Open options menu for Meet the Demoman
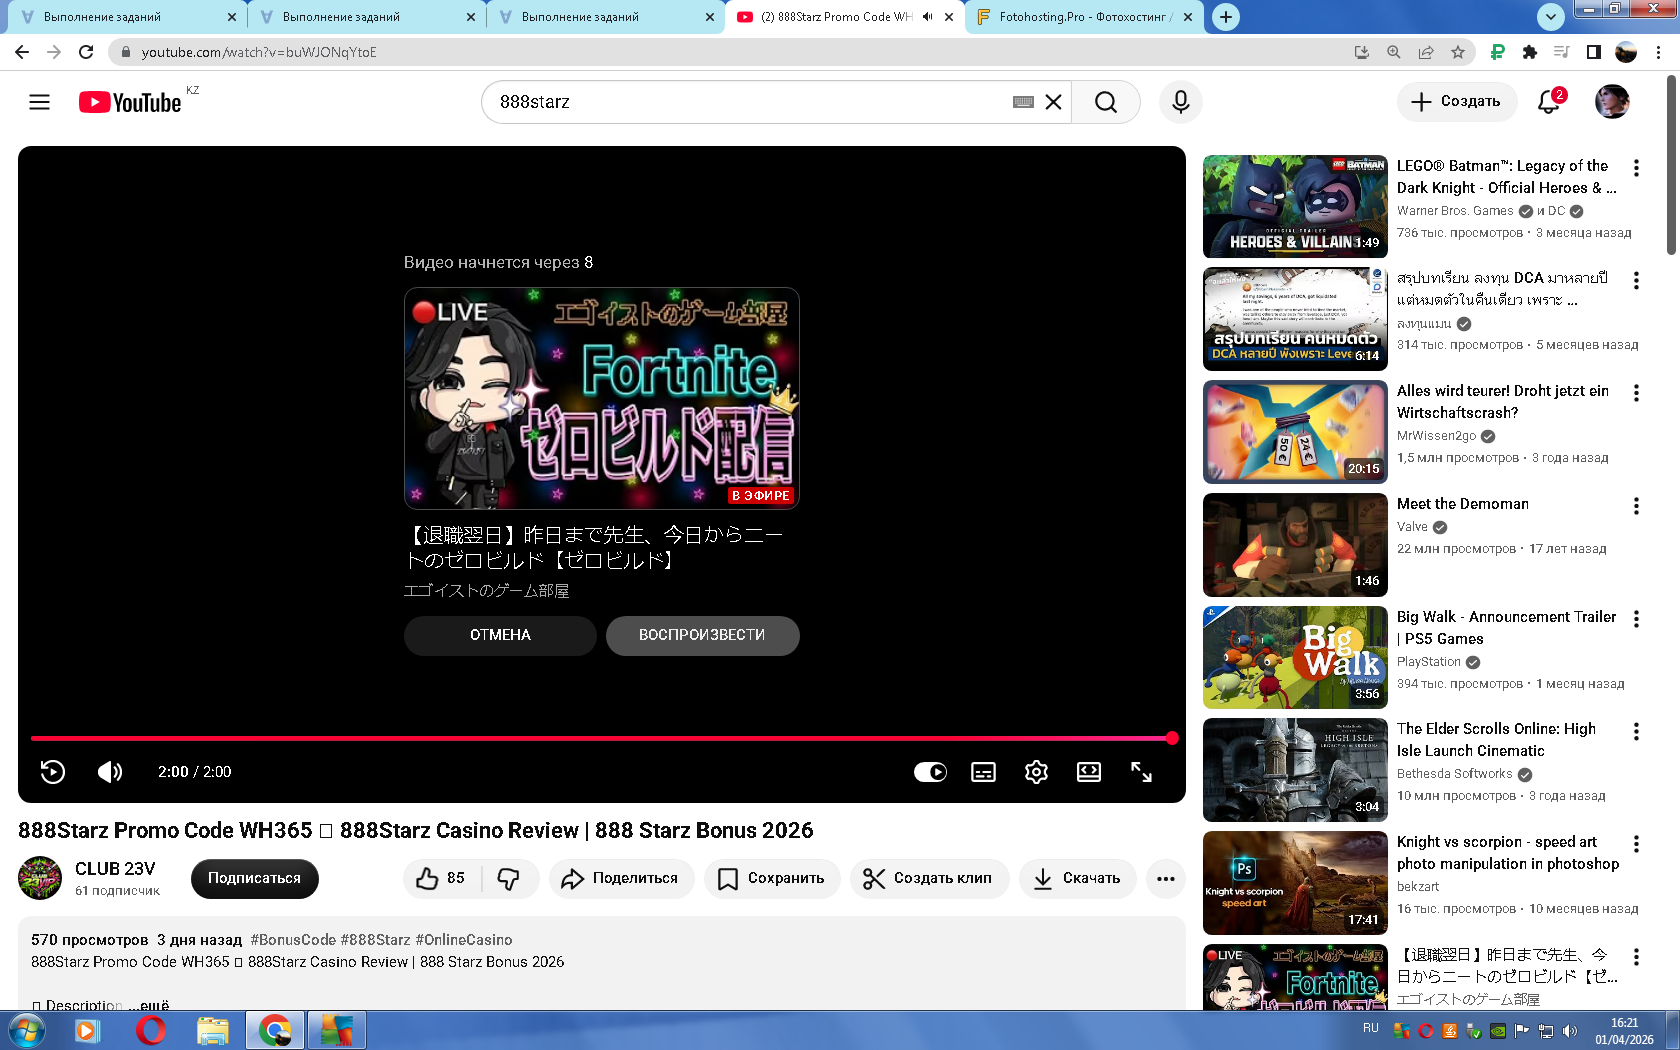 pos(1636,506)
